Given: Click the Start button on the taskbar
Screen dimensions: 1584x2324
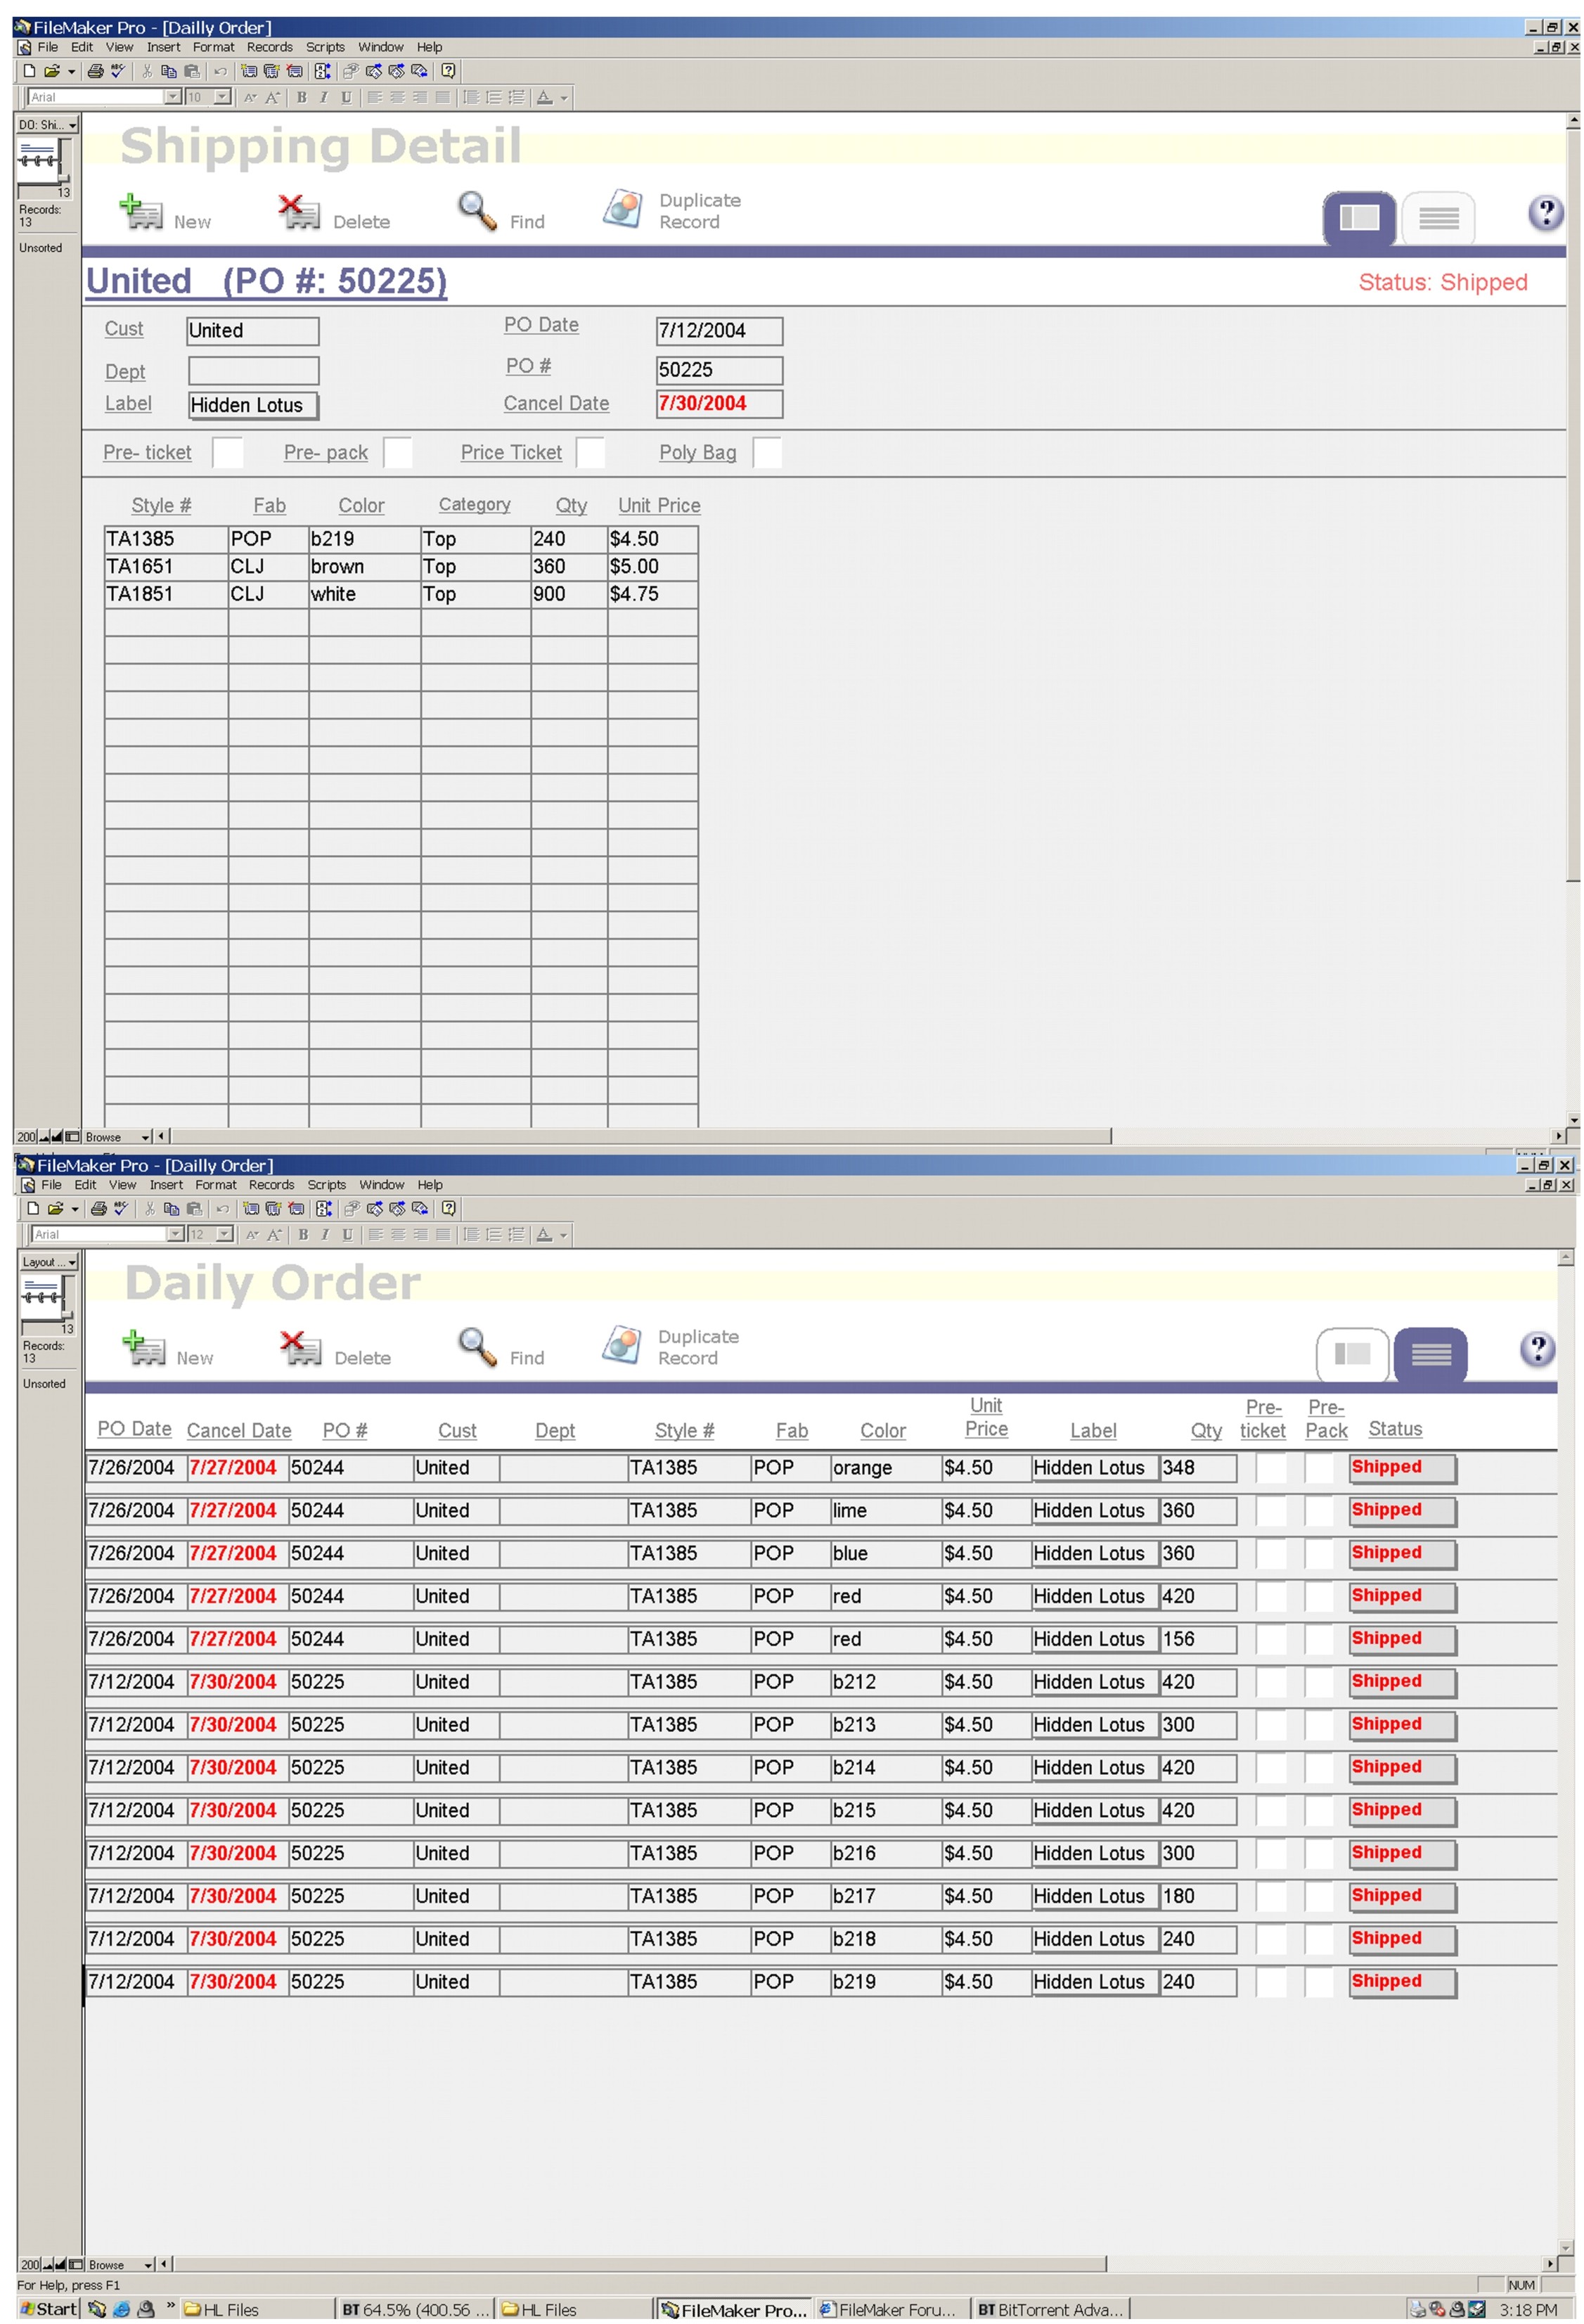Looking at the screenshot, I should tap(48, 2309).
